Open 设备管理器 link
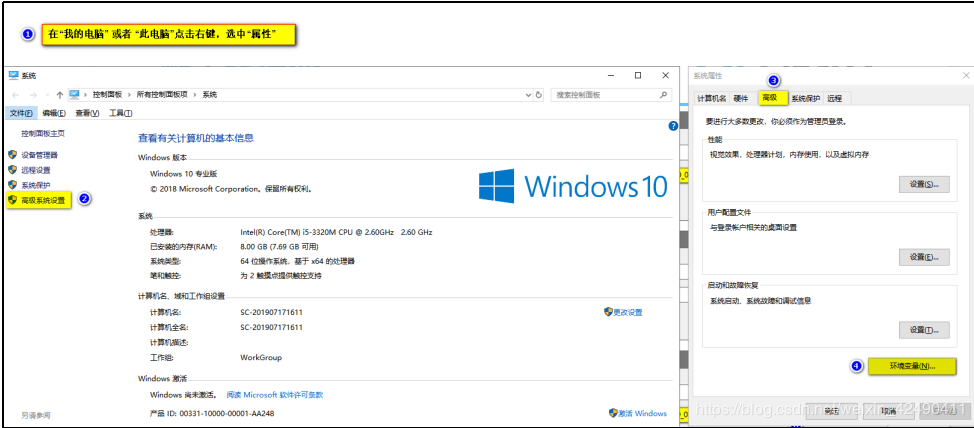 pyautogui.click(x=39, y=155)
